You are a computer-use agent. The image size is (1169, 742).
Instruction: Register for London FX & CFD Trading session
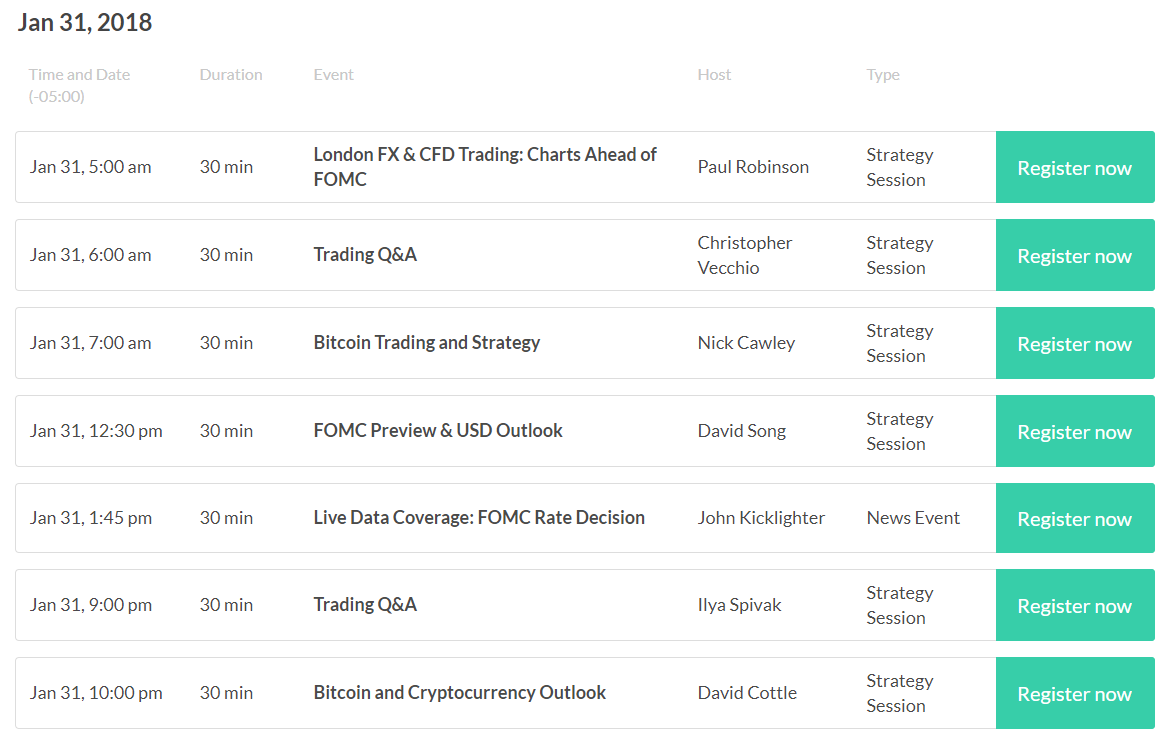pyautogui.click(x=1074, y=167)
